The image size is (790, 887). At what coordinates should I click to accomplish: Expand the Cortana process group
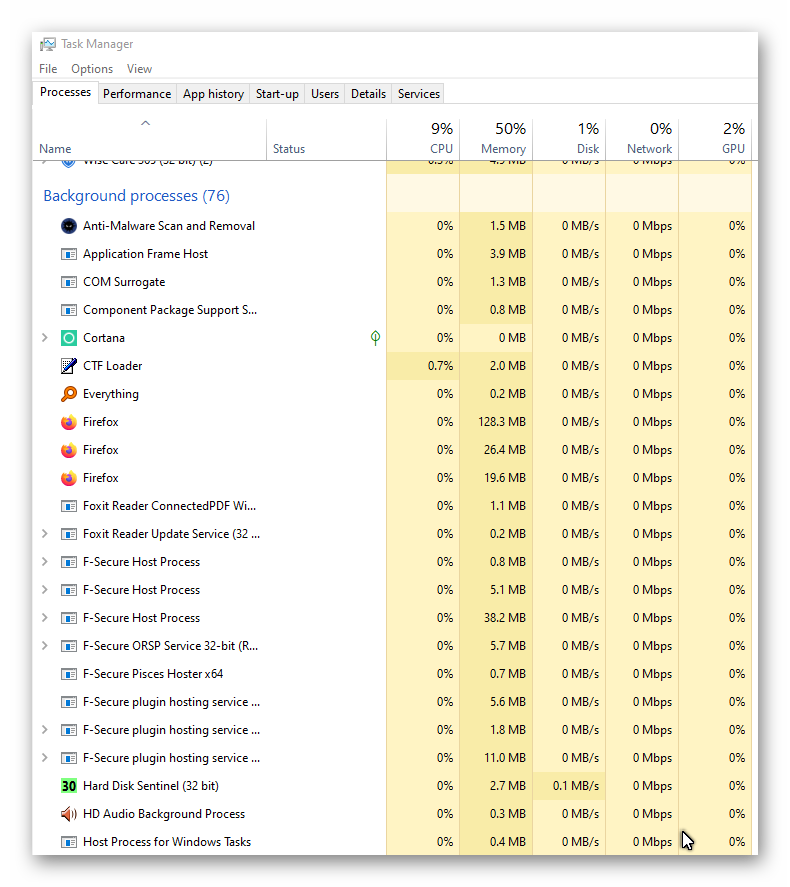pos(44,338)
